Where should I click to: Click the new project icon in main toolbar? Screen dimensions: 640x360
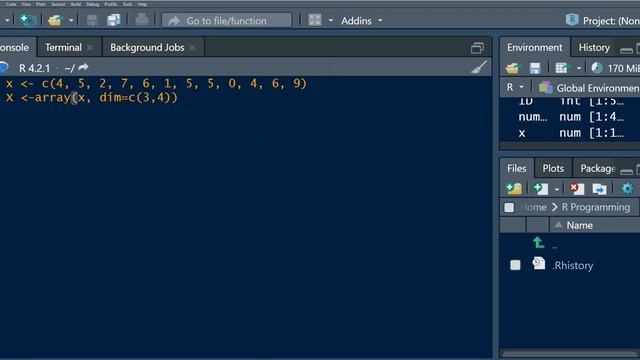click(x=28, y=20)
